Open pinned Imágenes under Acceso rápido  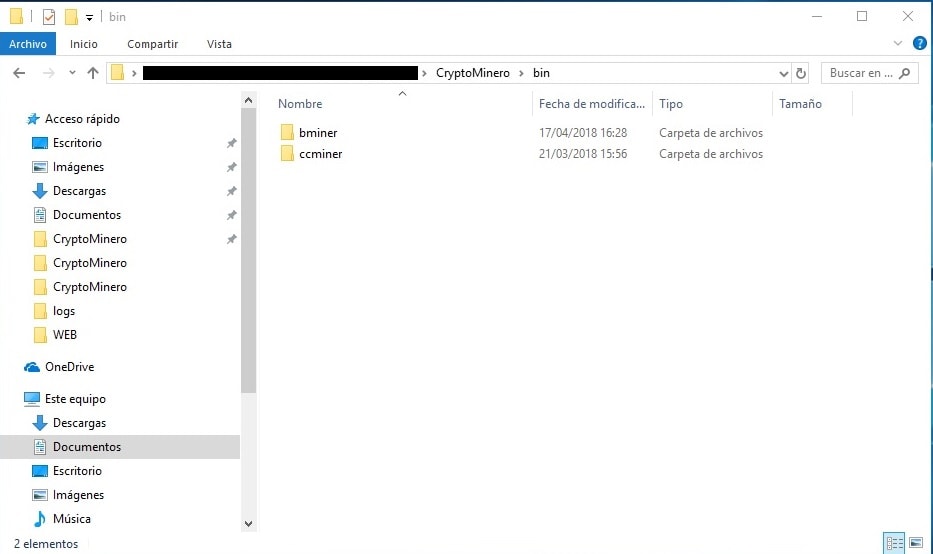click(x=78, y=167)
